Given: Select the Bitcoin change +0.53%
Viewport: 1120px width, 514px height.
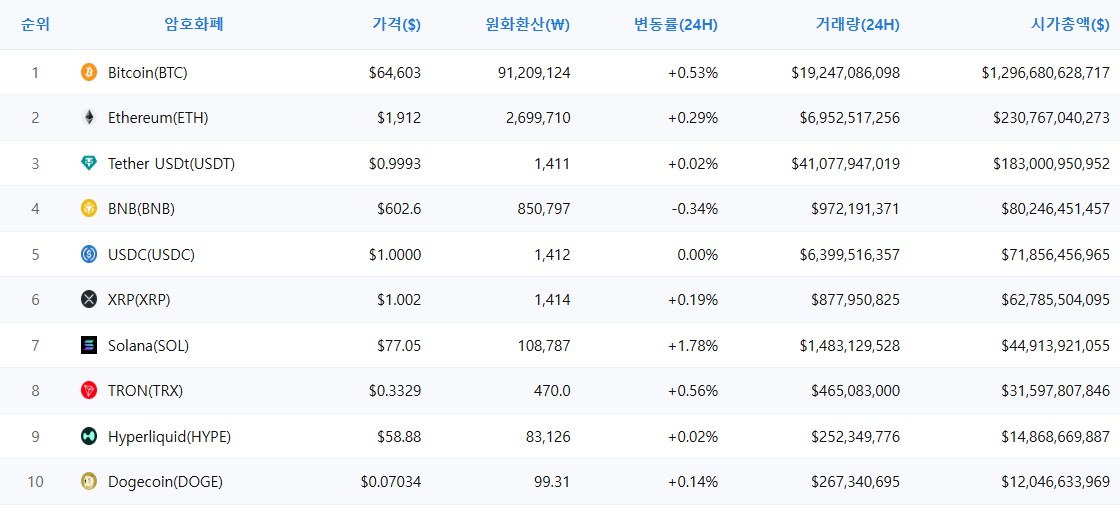Looking at the screenshot, I should [693, 72].
